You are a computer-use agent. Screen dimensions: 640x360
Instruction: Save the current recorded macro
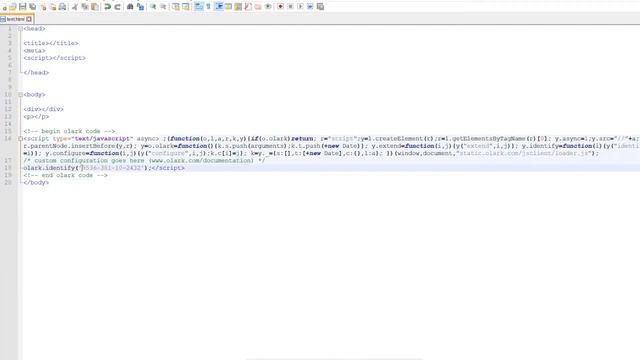pos(320,7)
